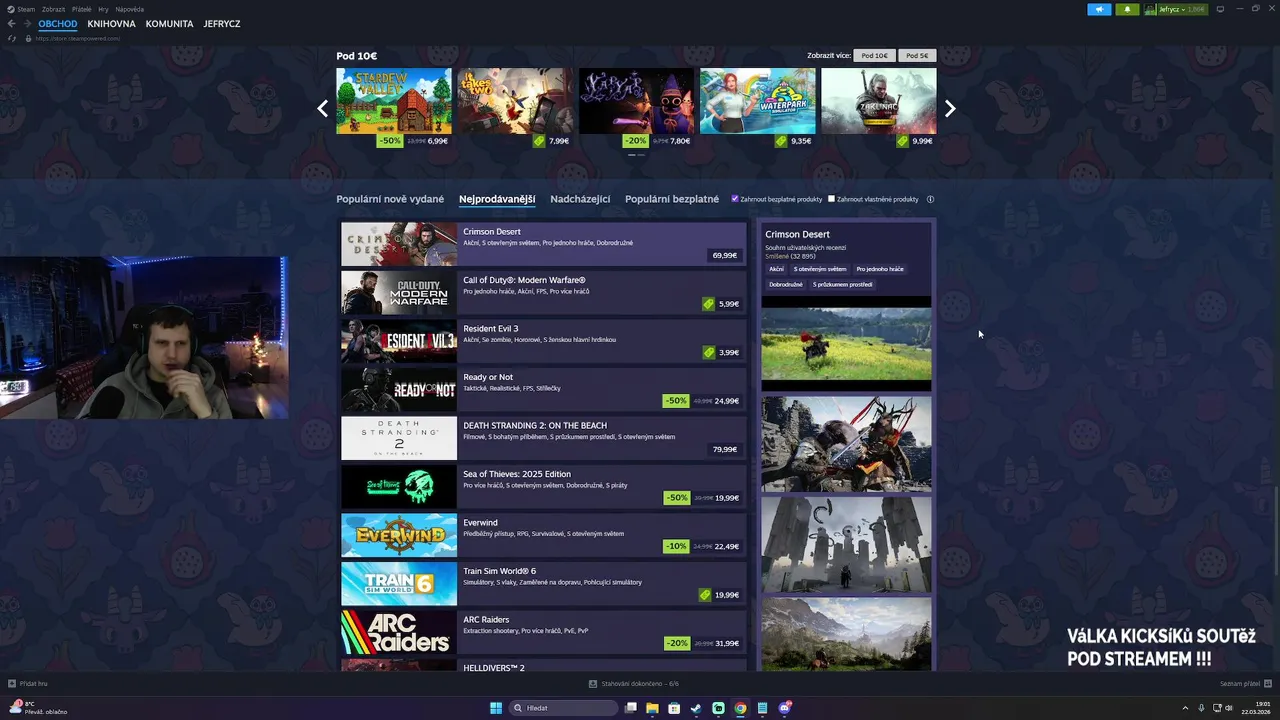Open the Train Sim World 6 row
This screenshot has height=720, width=1280.
(x=543, y=584)
